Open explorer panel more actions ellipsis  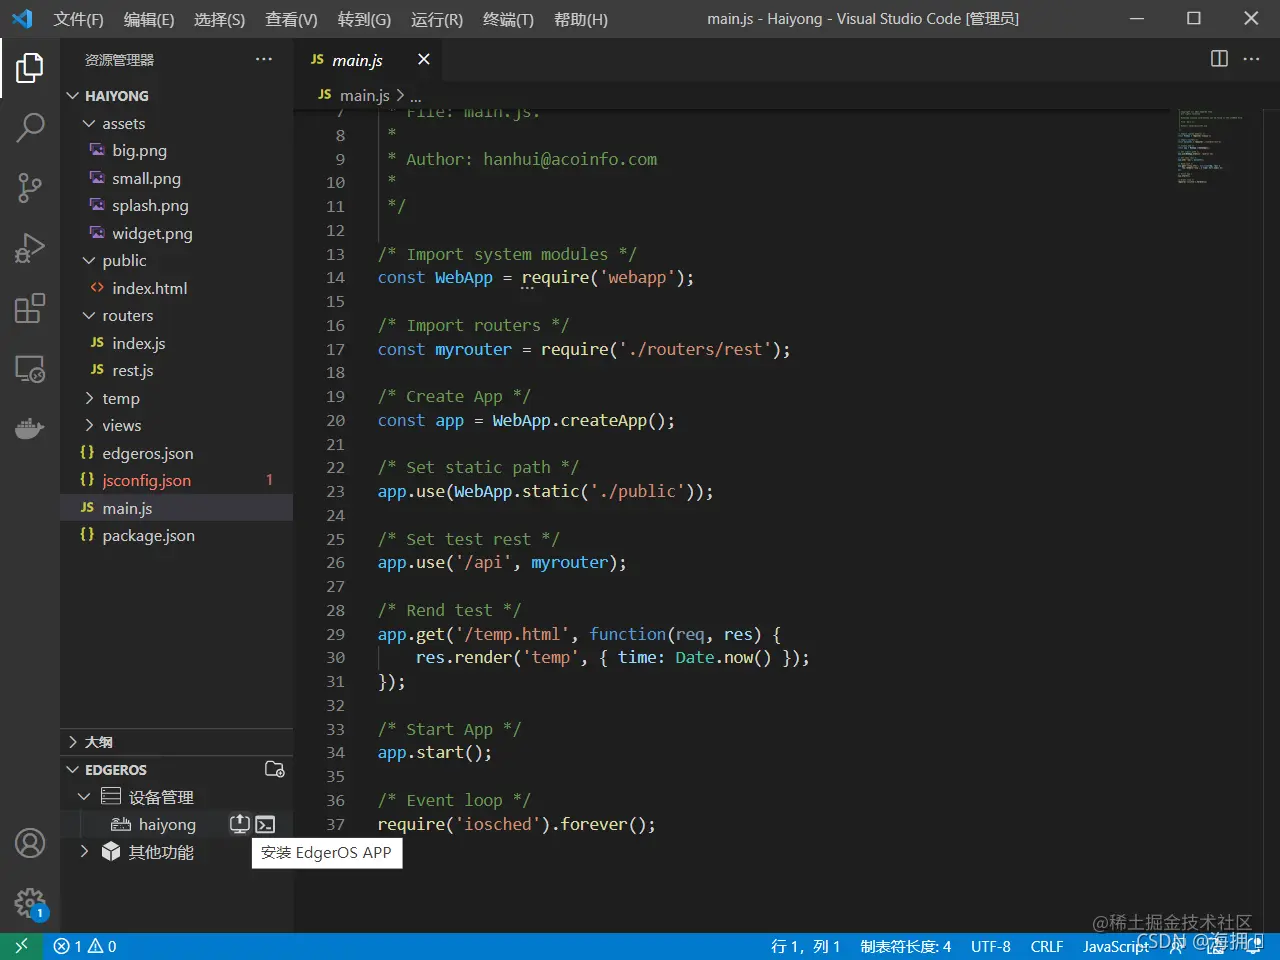[x=263, y=59]
